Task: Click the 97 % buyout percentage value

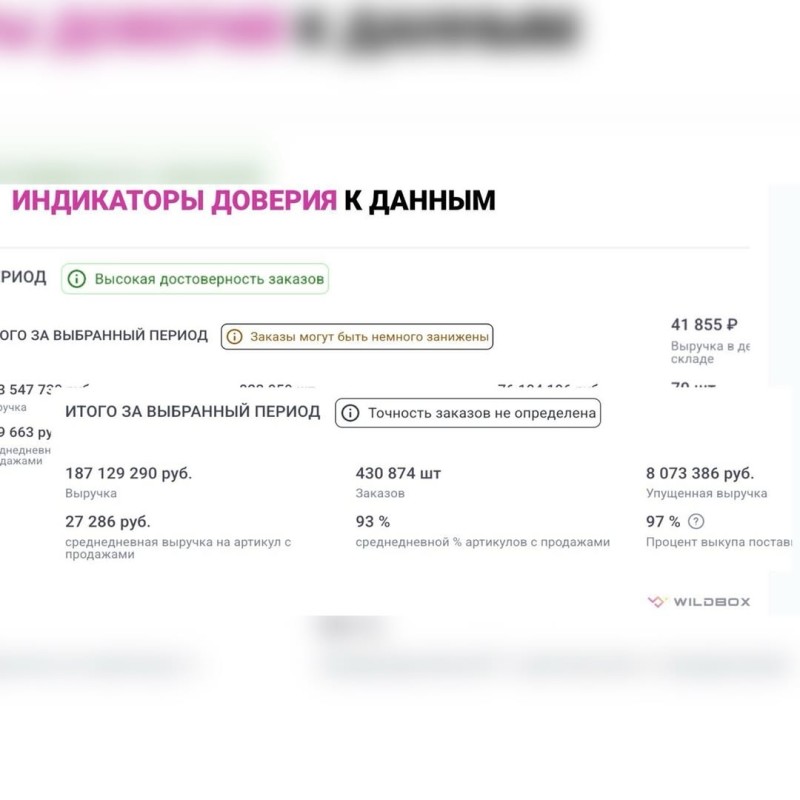Action: [x=663, y=521]
